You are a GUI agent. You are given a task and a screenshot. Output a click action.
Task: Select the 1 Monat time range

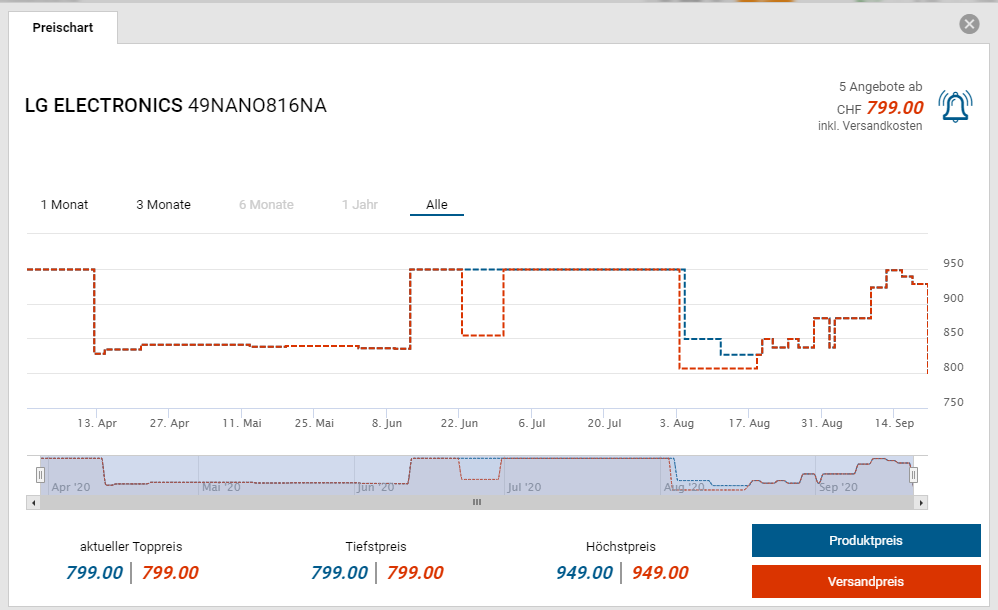point(64,204)
